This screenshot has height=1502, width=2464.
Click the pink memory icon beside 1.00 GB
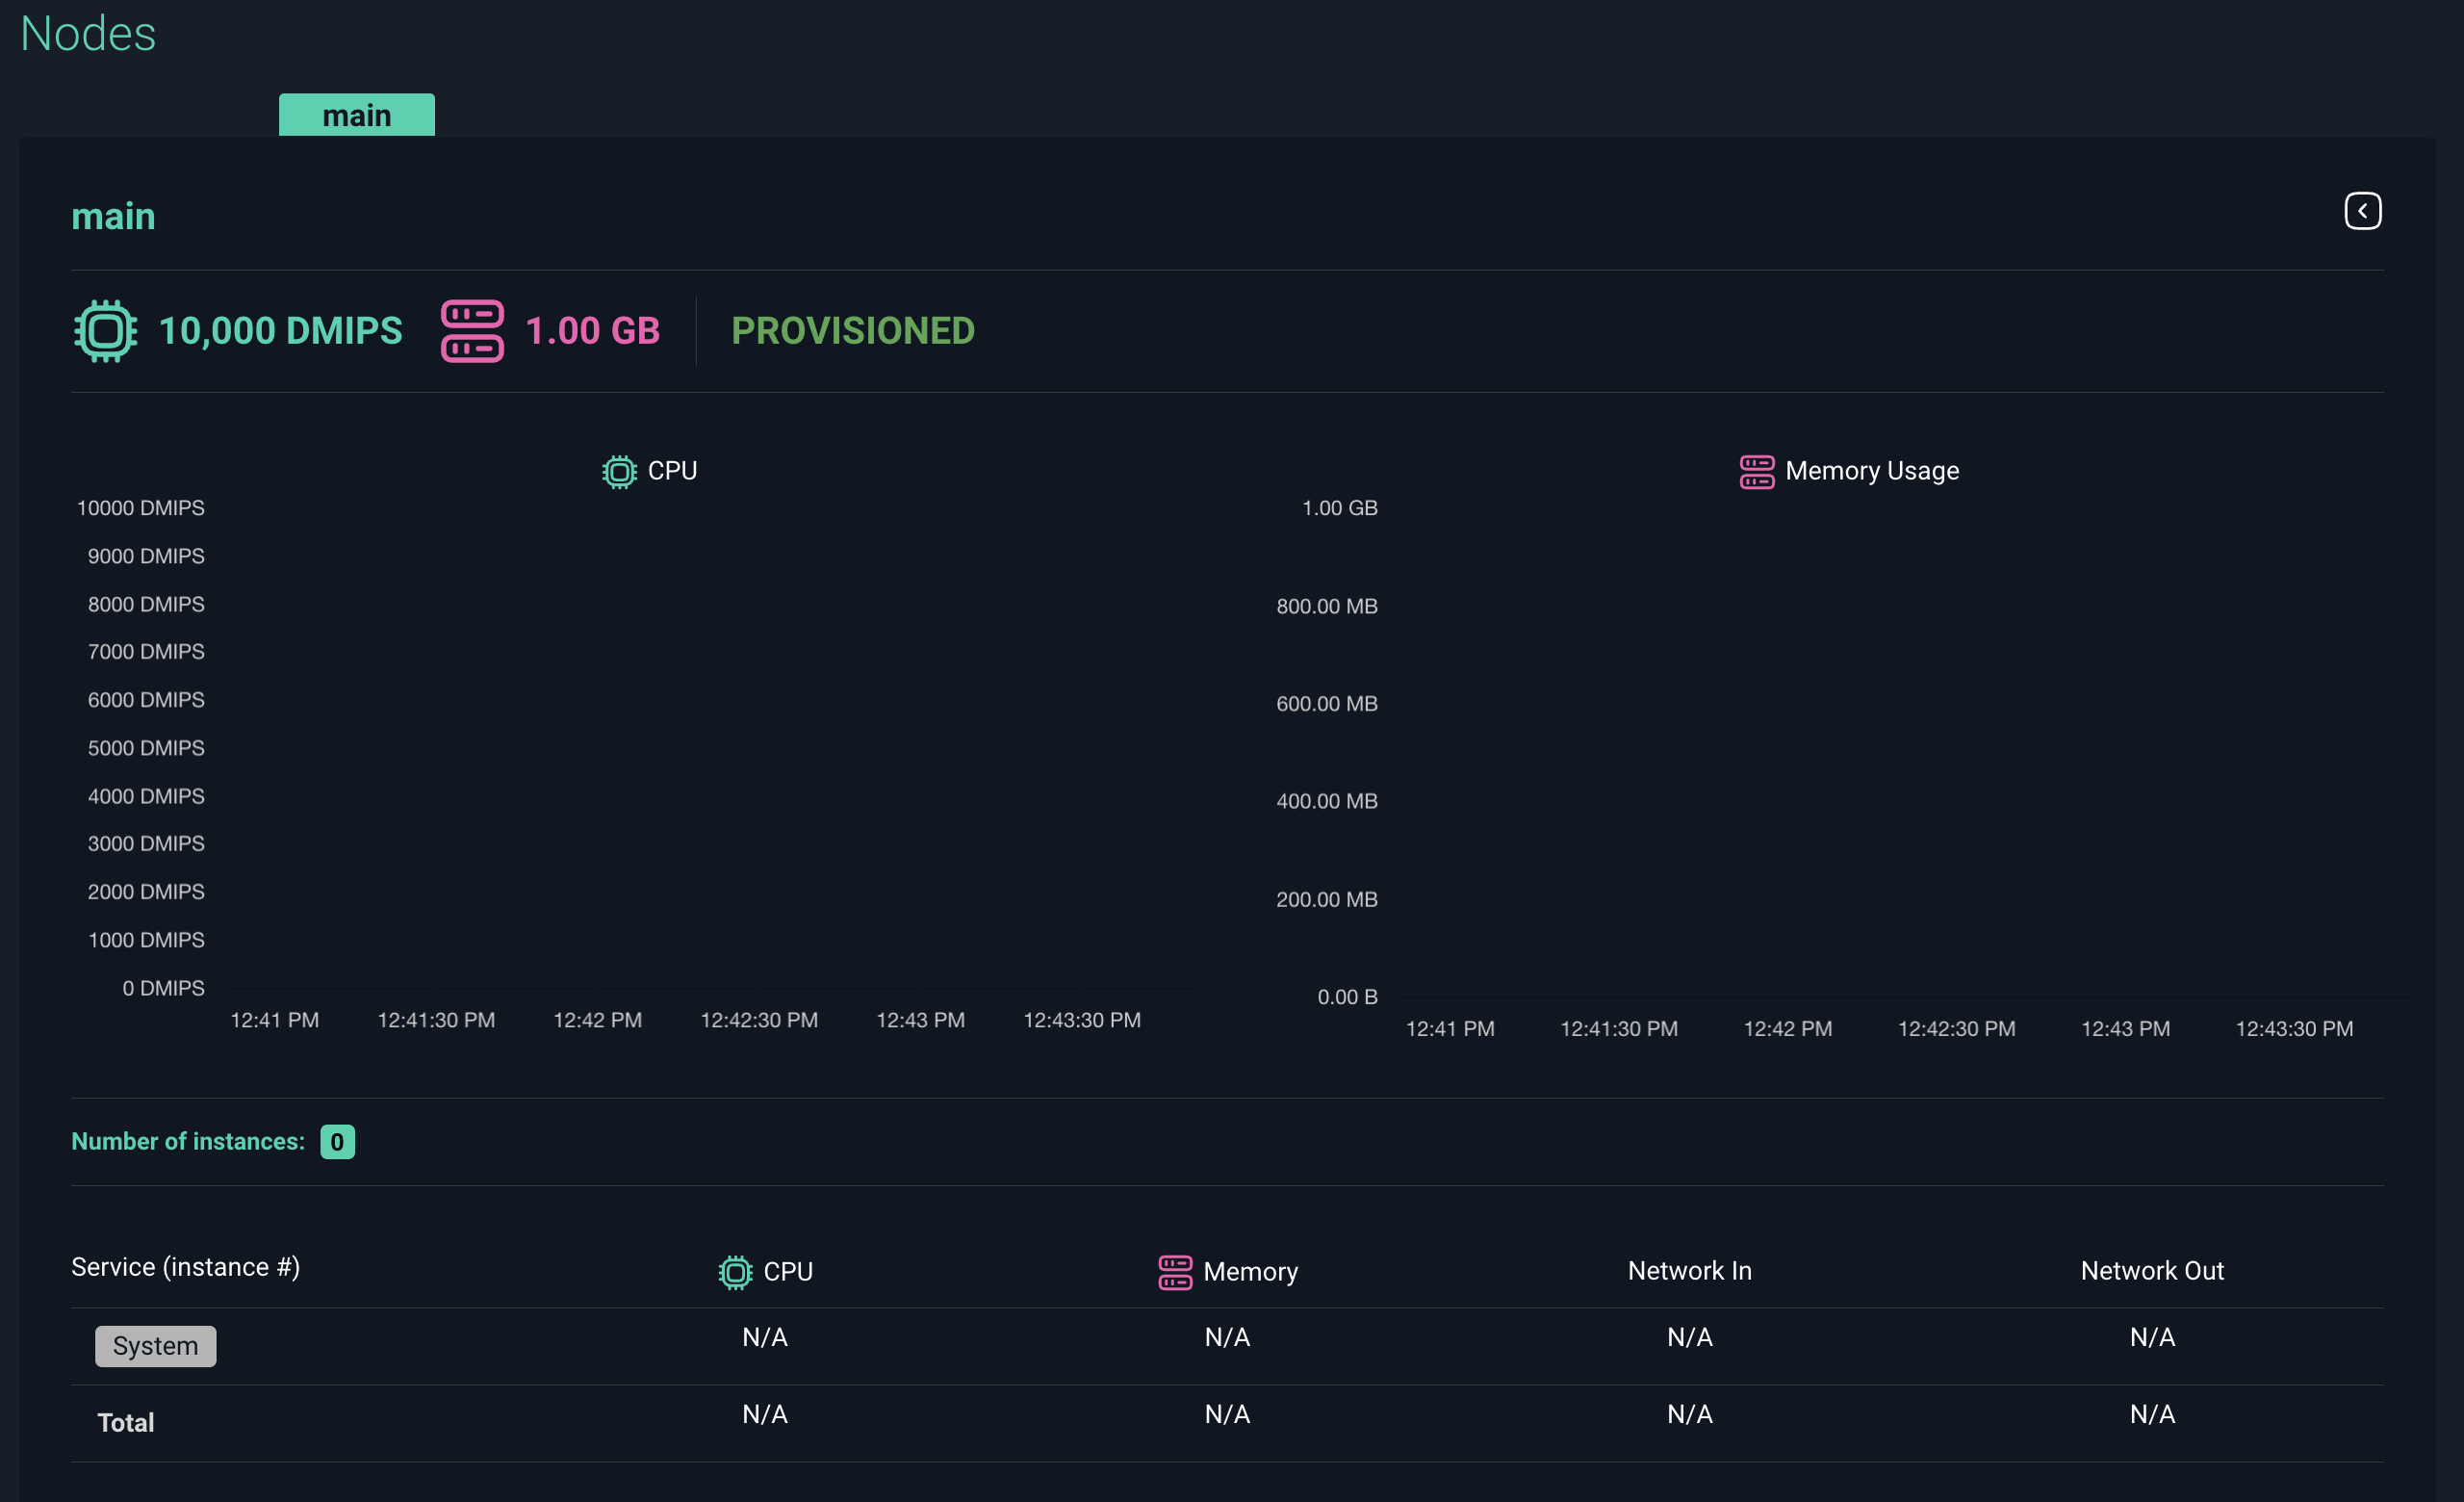click(x=472, y=331)
